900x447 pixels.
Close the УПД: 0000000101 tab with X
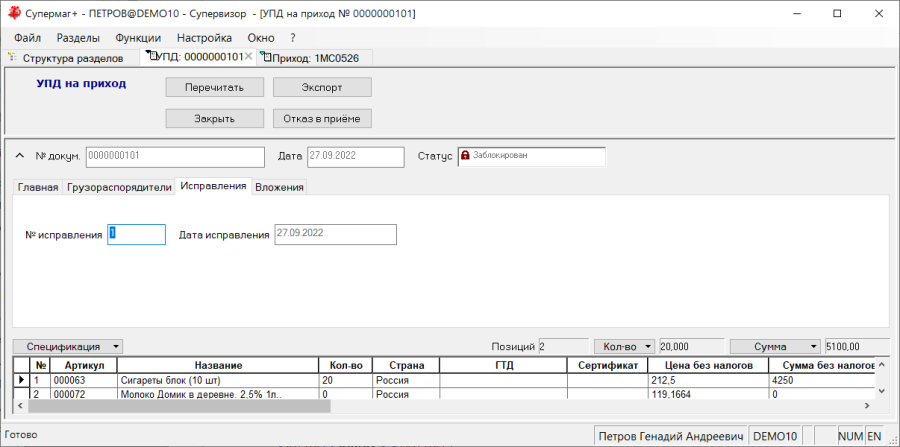click(x=248, y=57)
